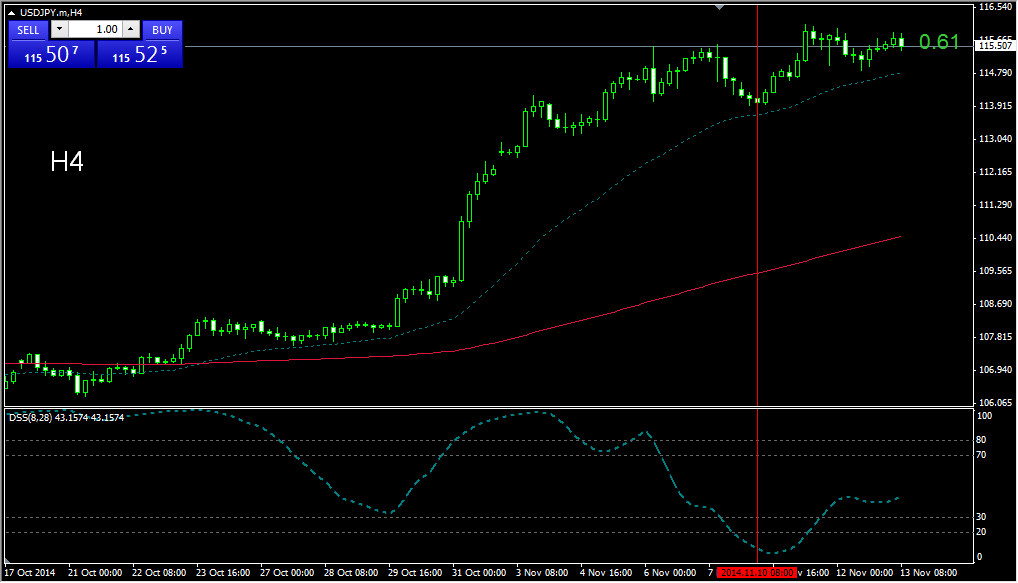1018x583 pixels.
Task: Click the 21 Oct 00:00 time label
Action: [x=95, y=573]
